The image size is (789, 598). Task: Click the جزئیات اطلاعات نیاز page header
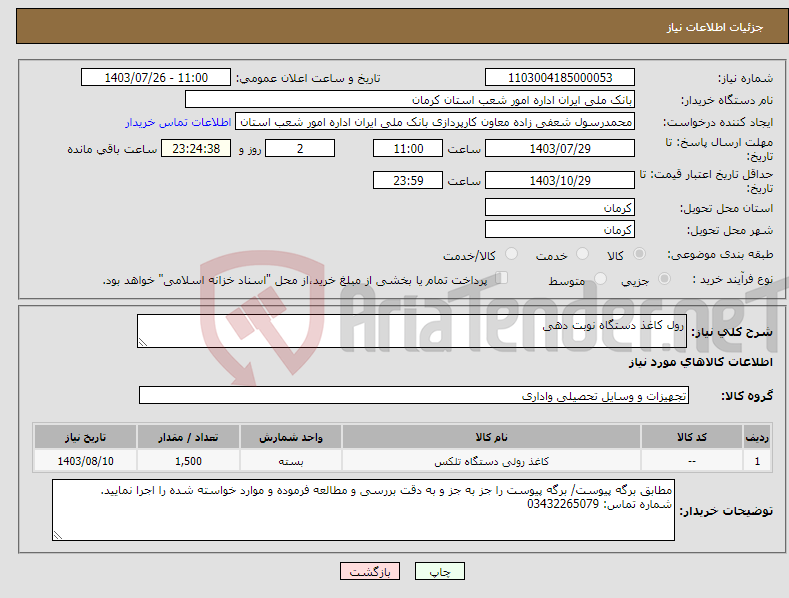coord(715,27)
